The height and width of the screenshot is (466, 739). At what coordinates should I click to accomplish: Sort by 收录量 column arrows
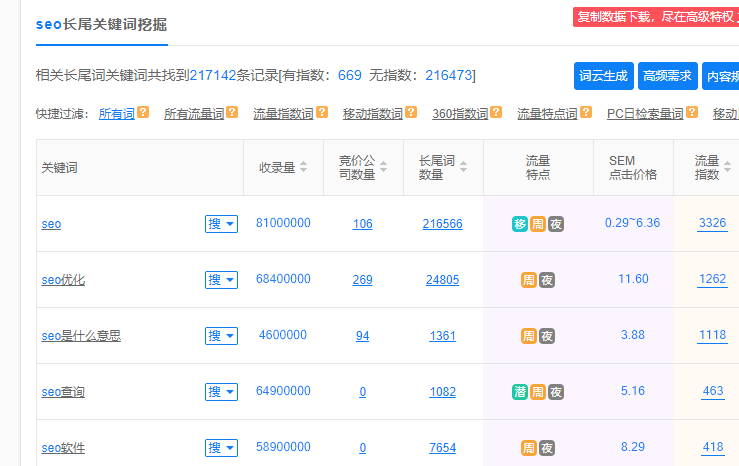click(303, 168)
